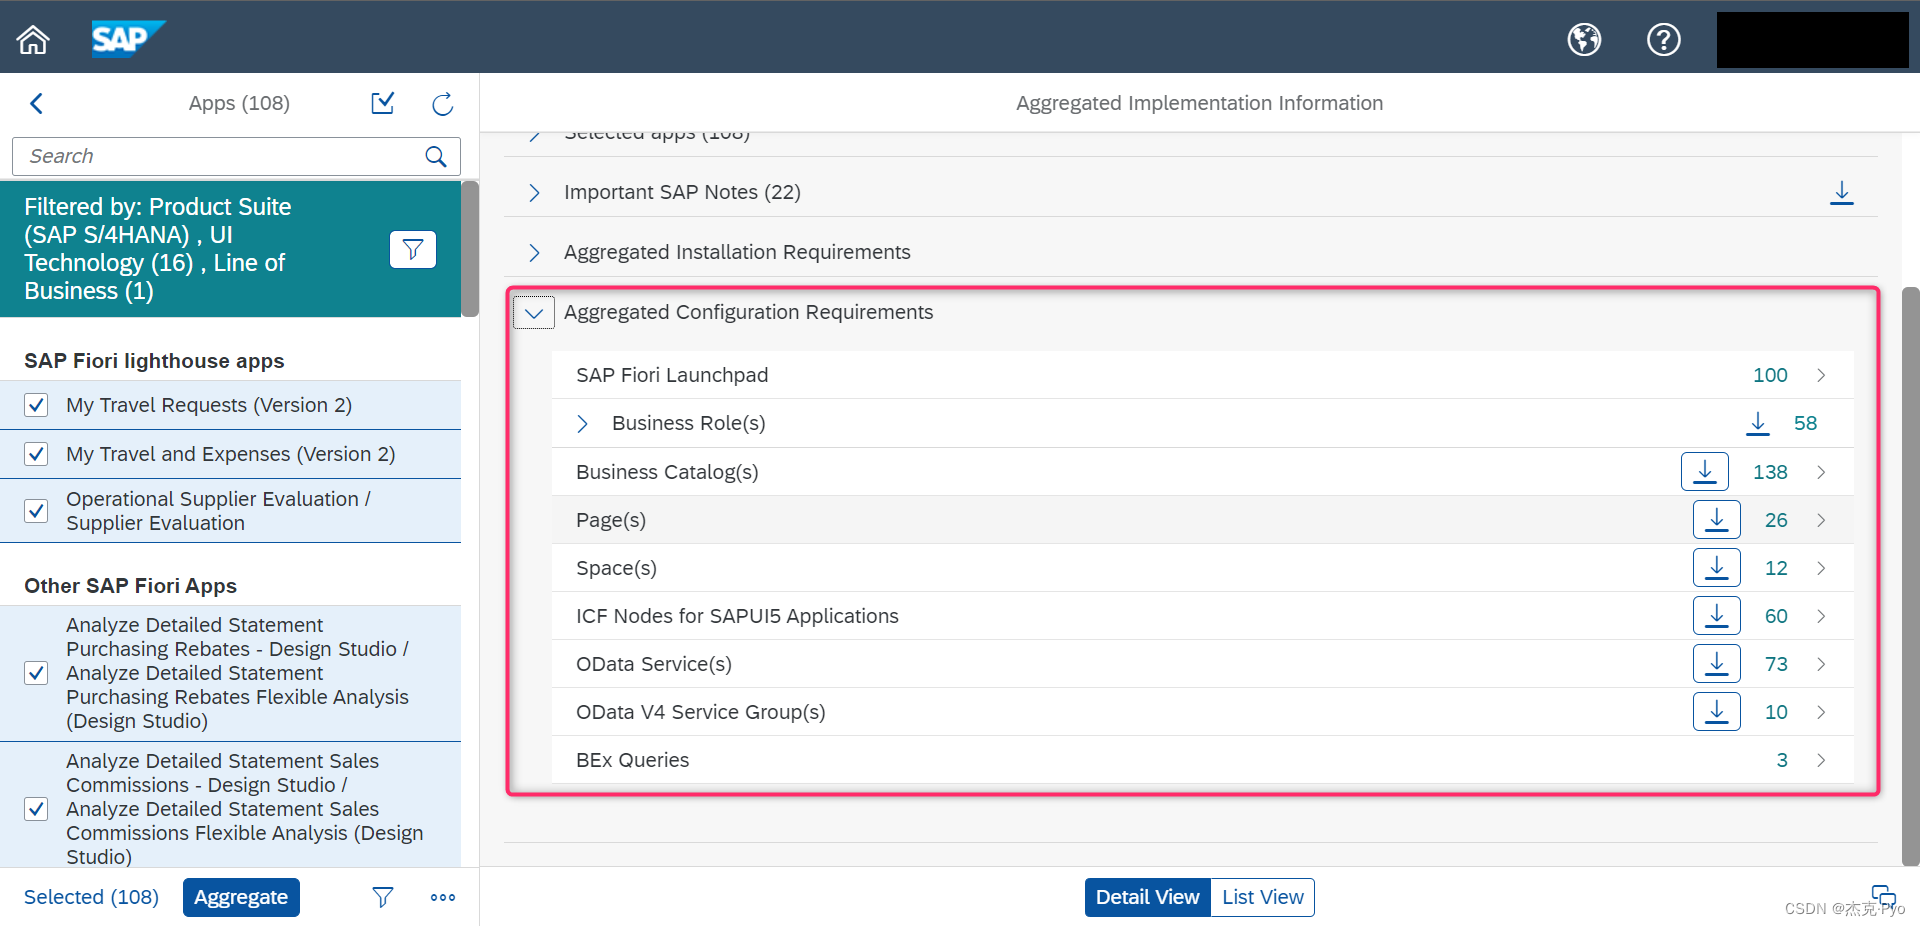This screenshot has height=926, width=1920.
Task: Click the back arrow above the app list
Action: pos(37,103)
